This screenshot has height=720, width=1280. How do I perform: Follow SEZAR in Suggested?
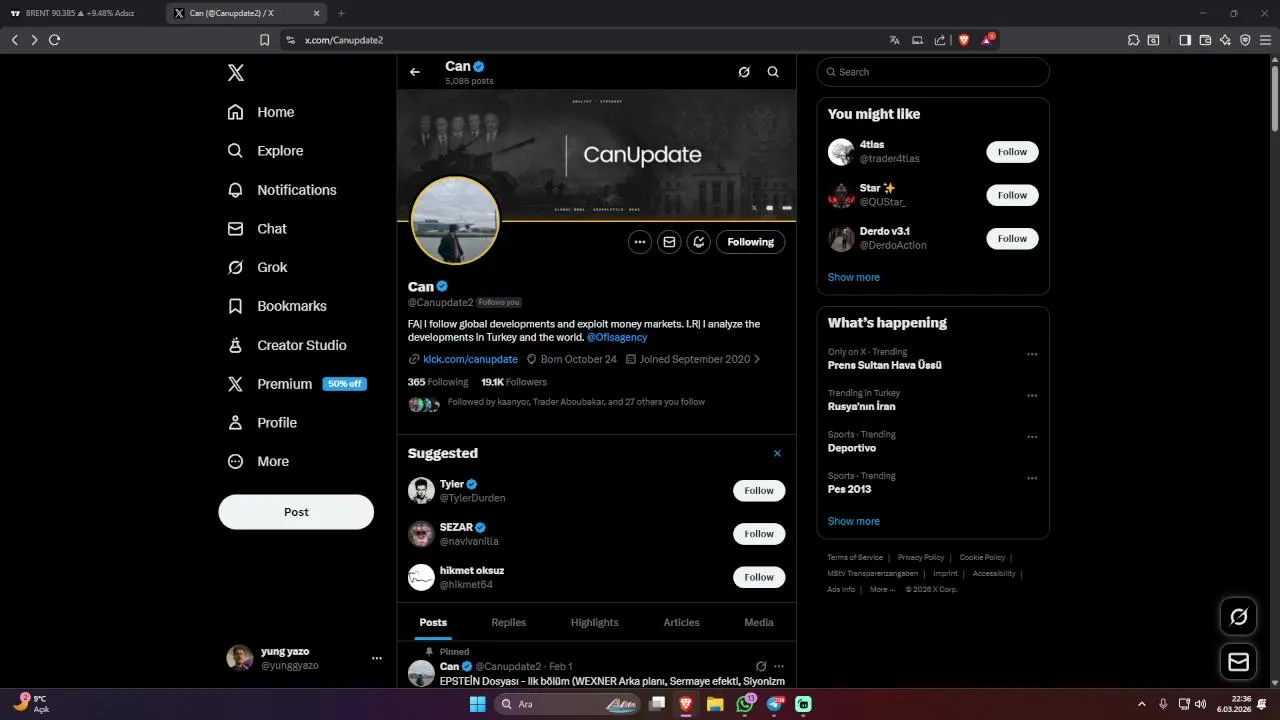pyautogui.click(x=759, y=534)
